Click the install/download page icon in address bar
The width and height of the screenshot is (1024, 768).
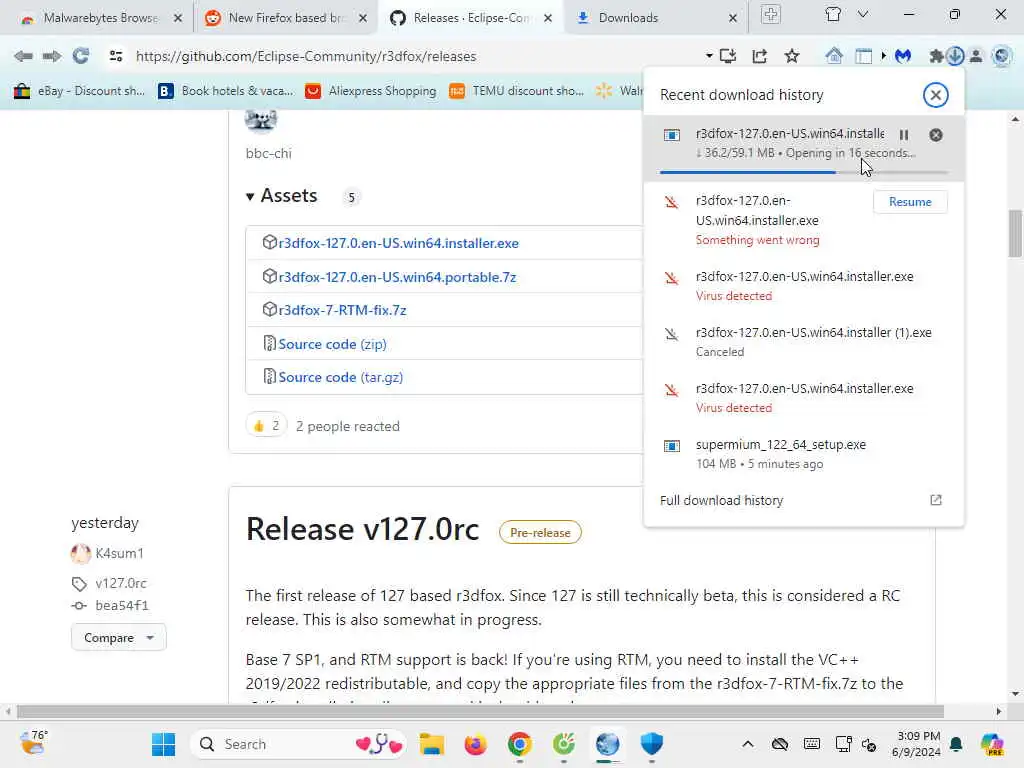pos(728,56)
